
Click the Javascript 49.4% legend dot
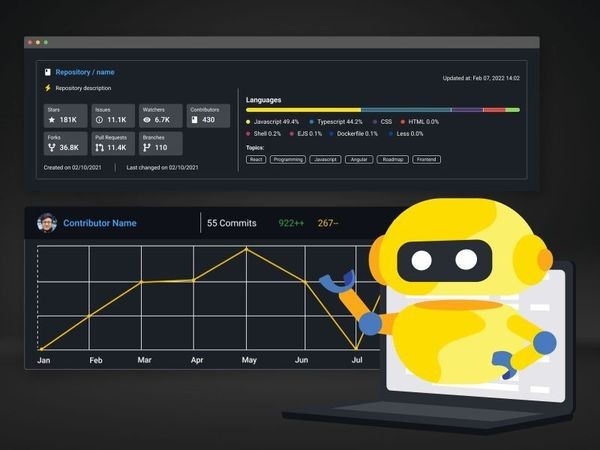click(248, 122)
